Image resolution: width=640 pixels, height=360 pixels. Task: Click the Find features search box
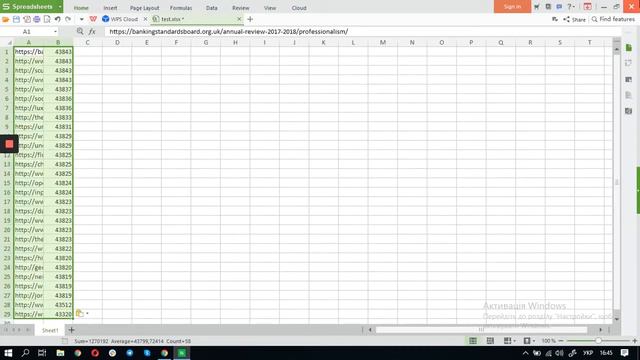pos(613,19)
